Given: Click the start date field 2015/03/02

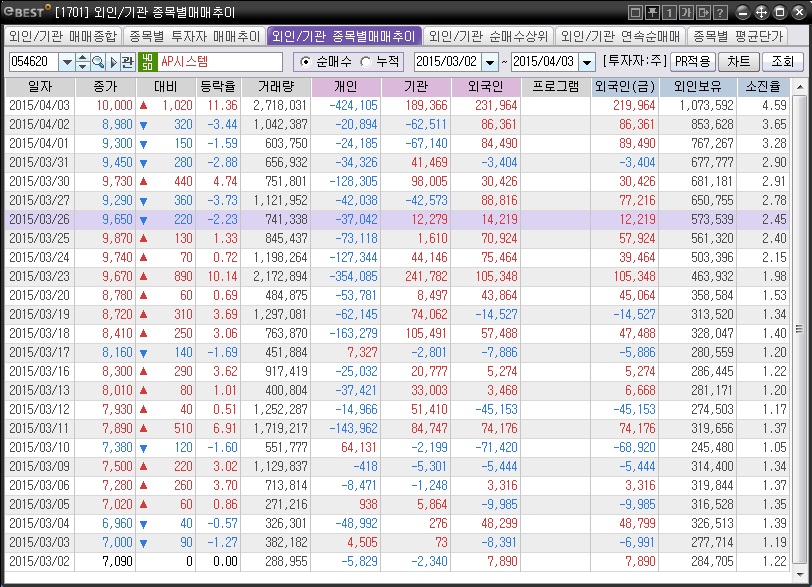Looking at the screenshot, I should [x=448, y=62].
